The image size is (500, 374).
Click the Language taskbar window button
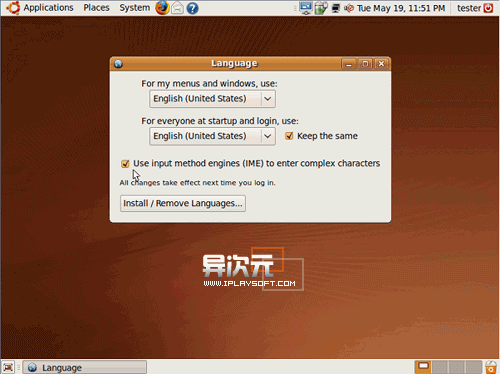click(85, 367)
